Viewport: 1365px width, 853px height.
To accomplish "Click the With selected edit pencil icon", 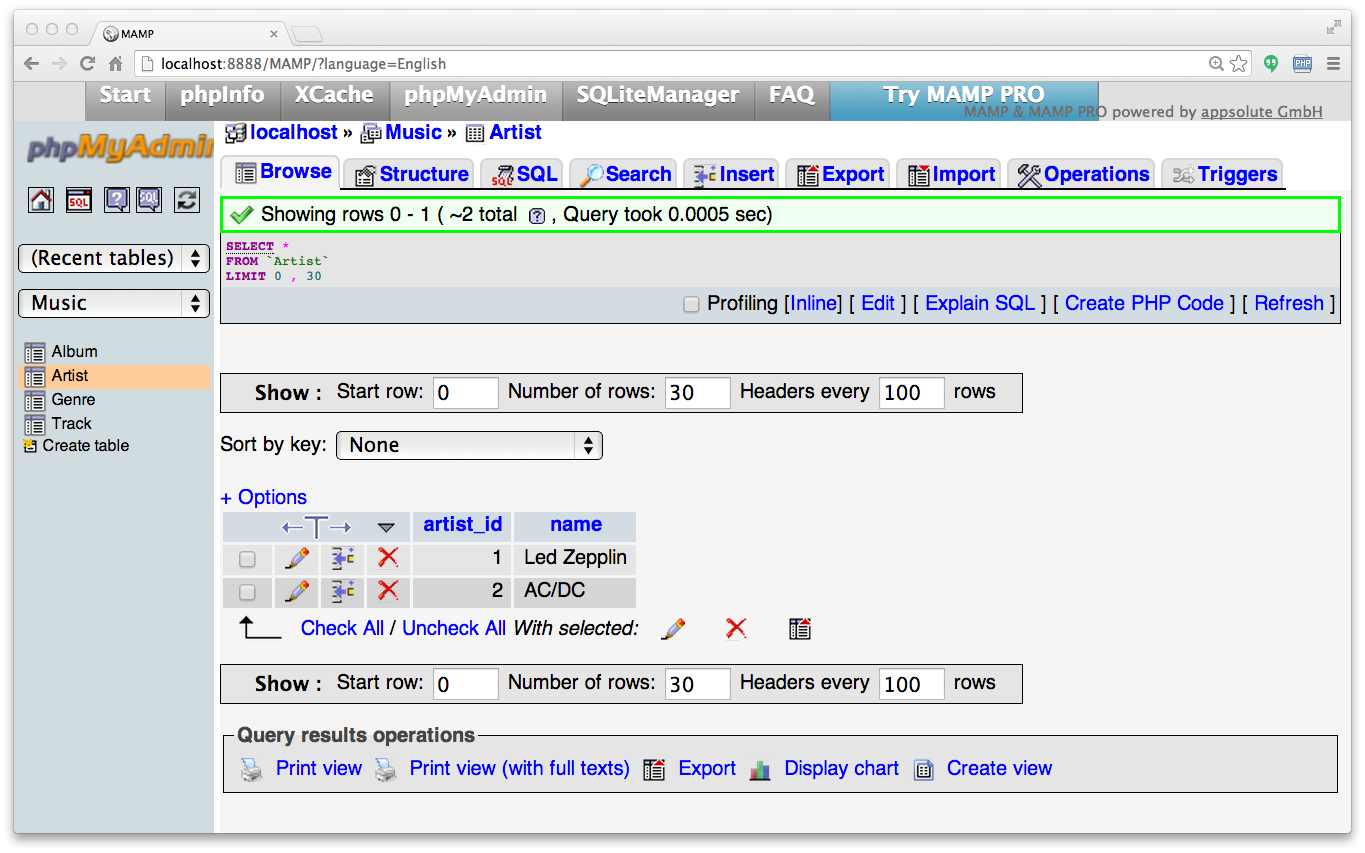I will tap(674, 628).
